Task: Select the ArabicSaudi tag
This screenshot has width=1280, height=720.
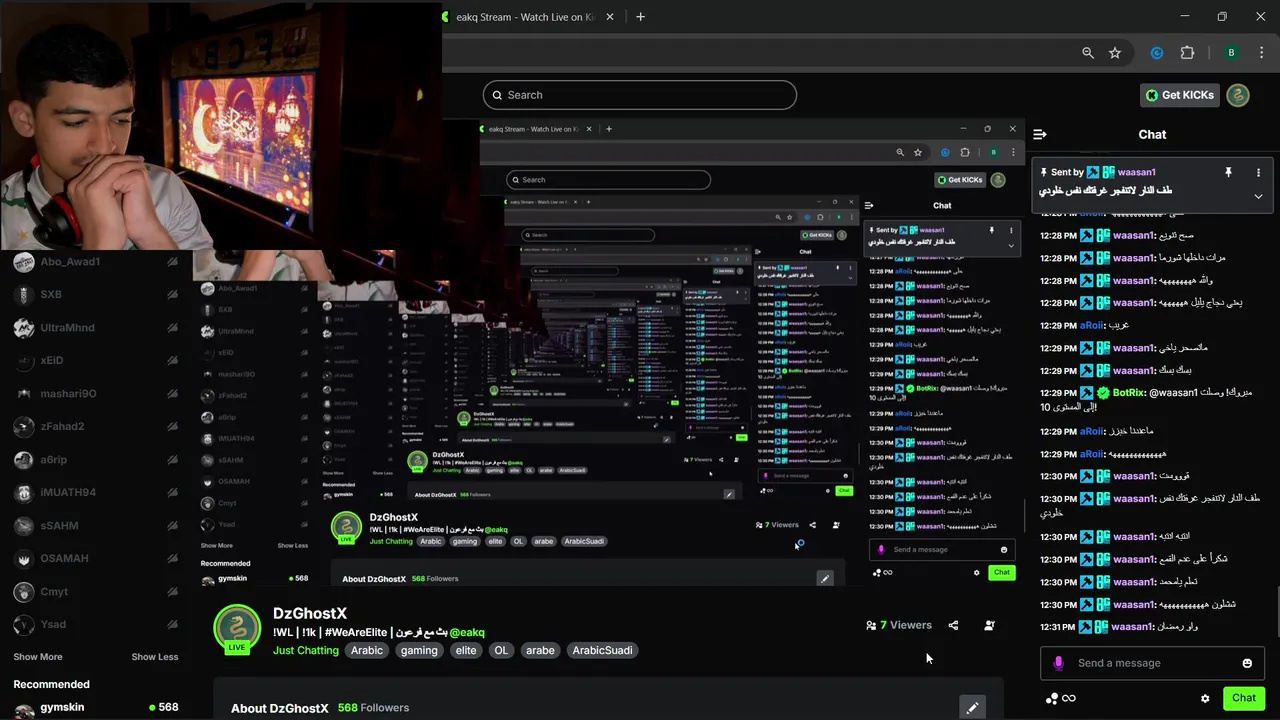Action: [602, 650]
